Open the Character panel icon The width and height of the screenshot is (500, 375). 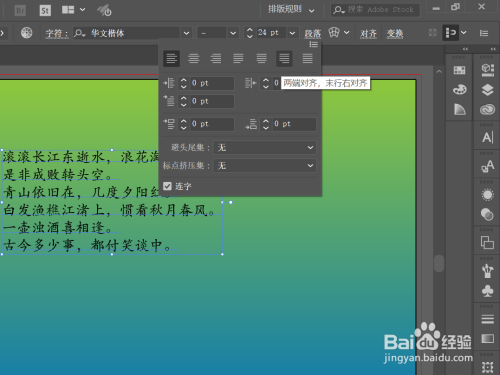pyautogui.click(x=487, y=137)
